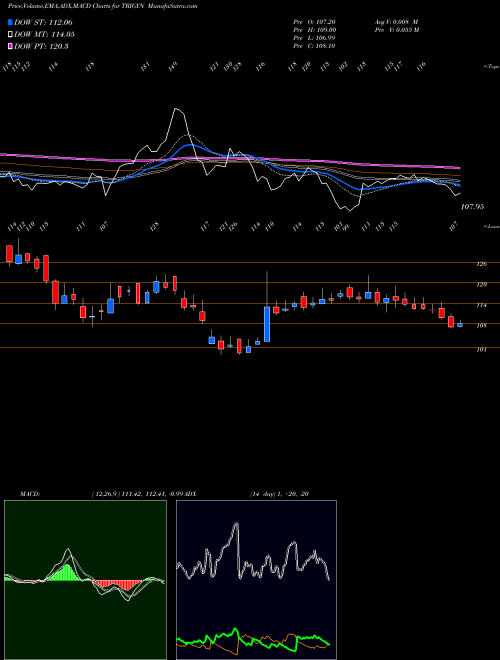Click the 'Pre V: 0.055 M' value
The image size is (500, 660).
point(396,30)
